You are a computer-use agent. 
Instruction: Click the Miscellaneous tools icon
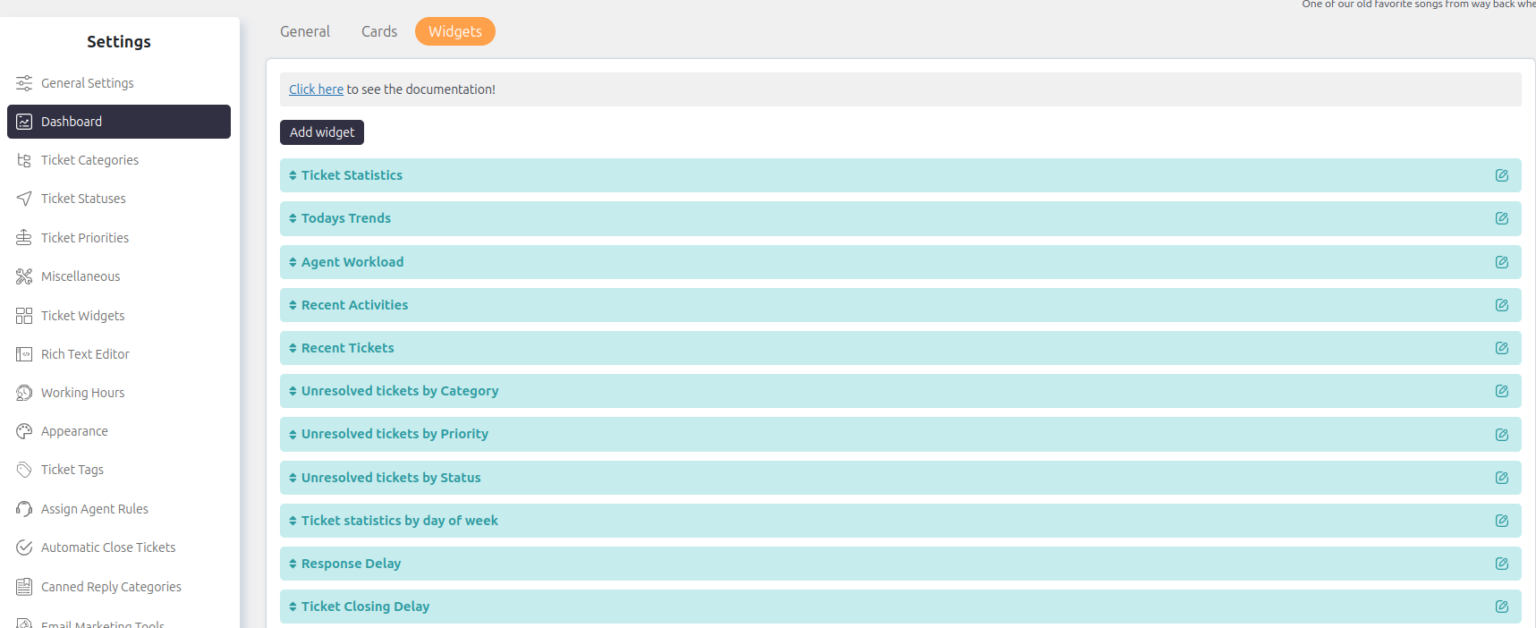22,276
